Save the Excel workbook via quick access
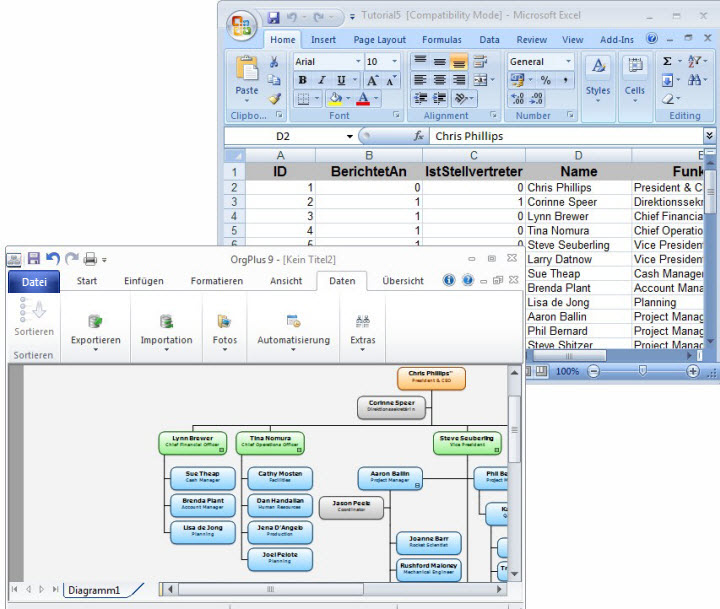720x609 pixels. 274,17
